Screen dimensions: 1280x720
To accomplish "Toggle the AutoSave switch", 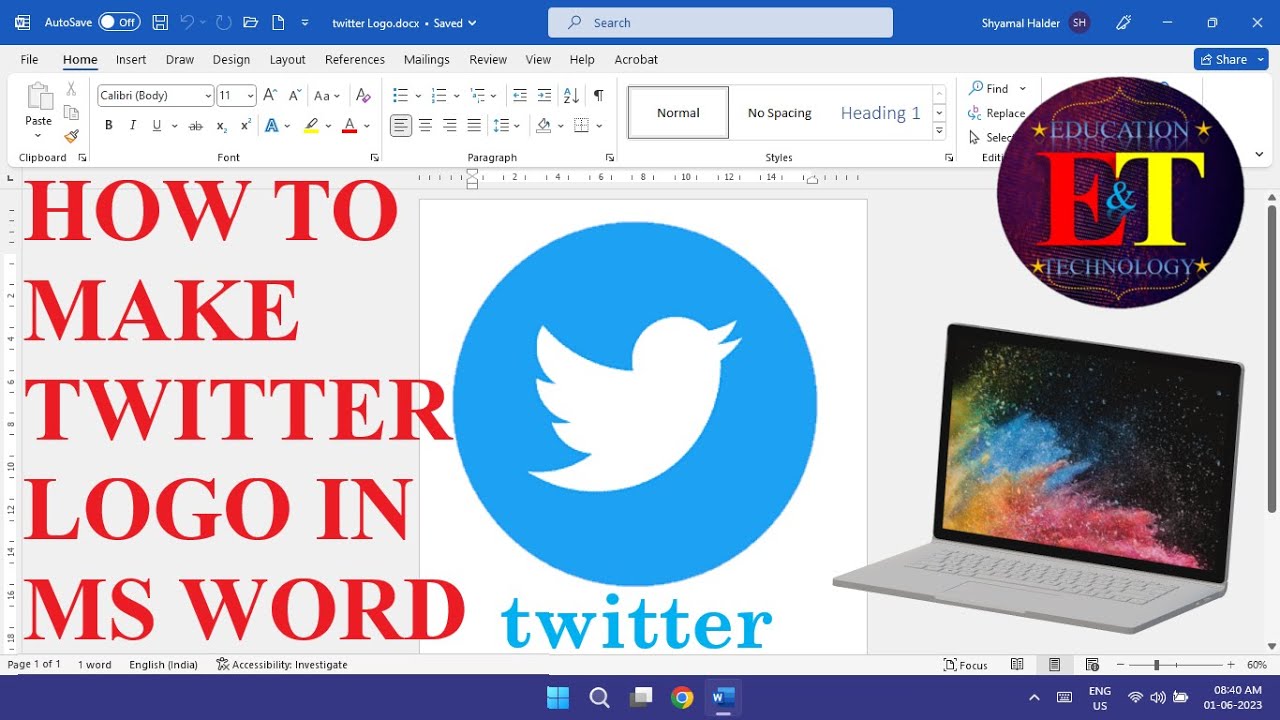I will point(119,22).
